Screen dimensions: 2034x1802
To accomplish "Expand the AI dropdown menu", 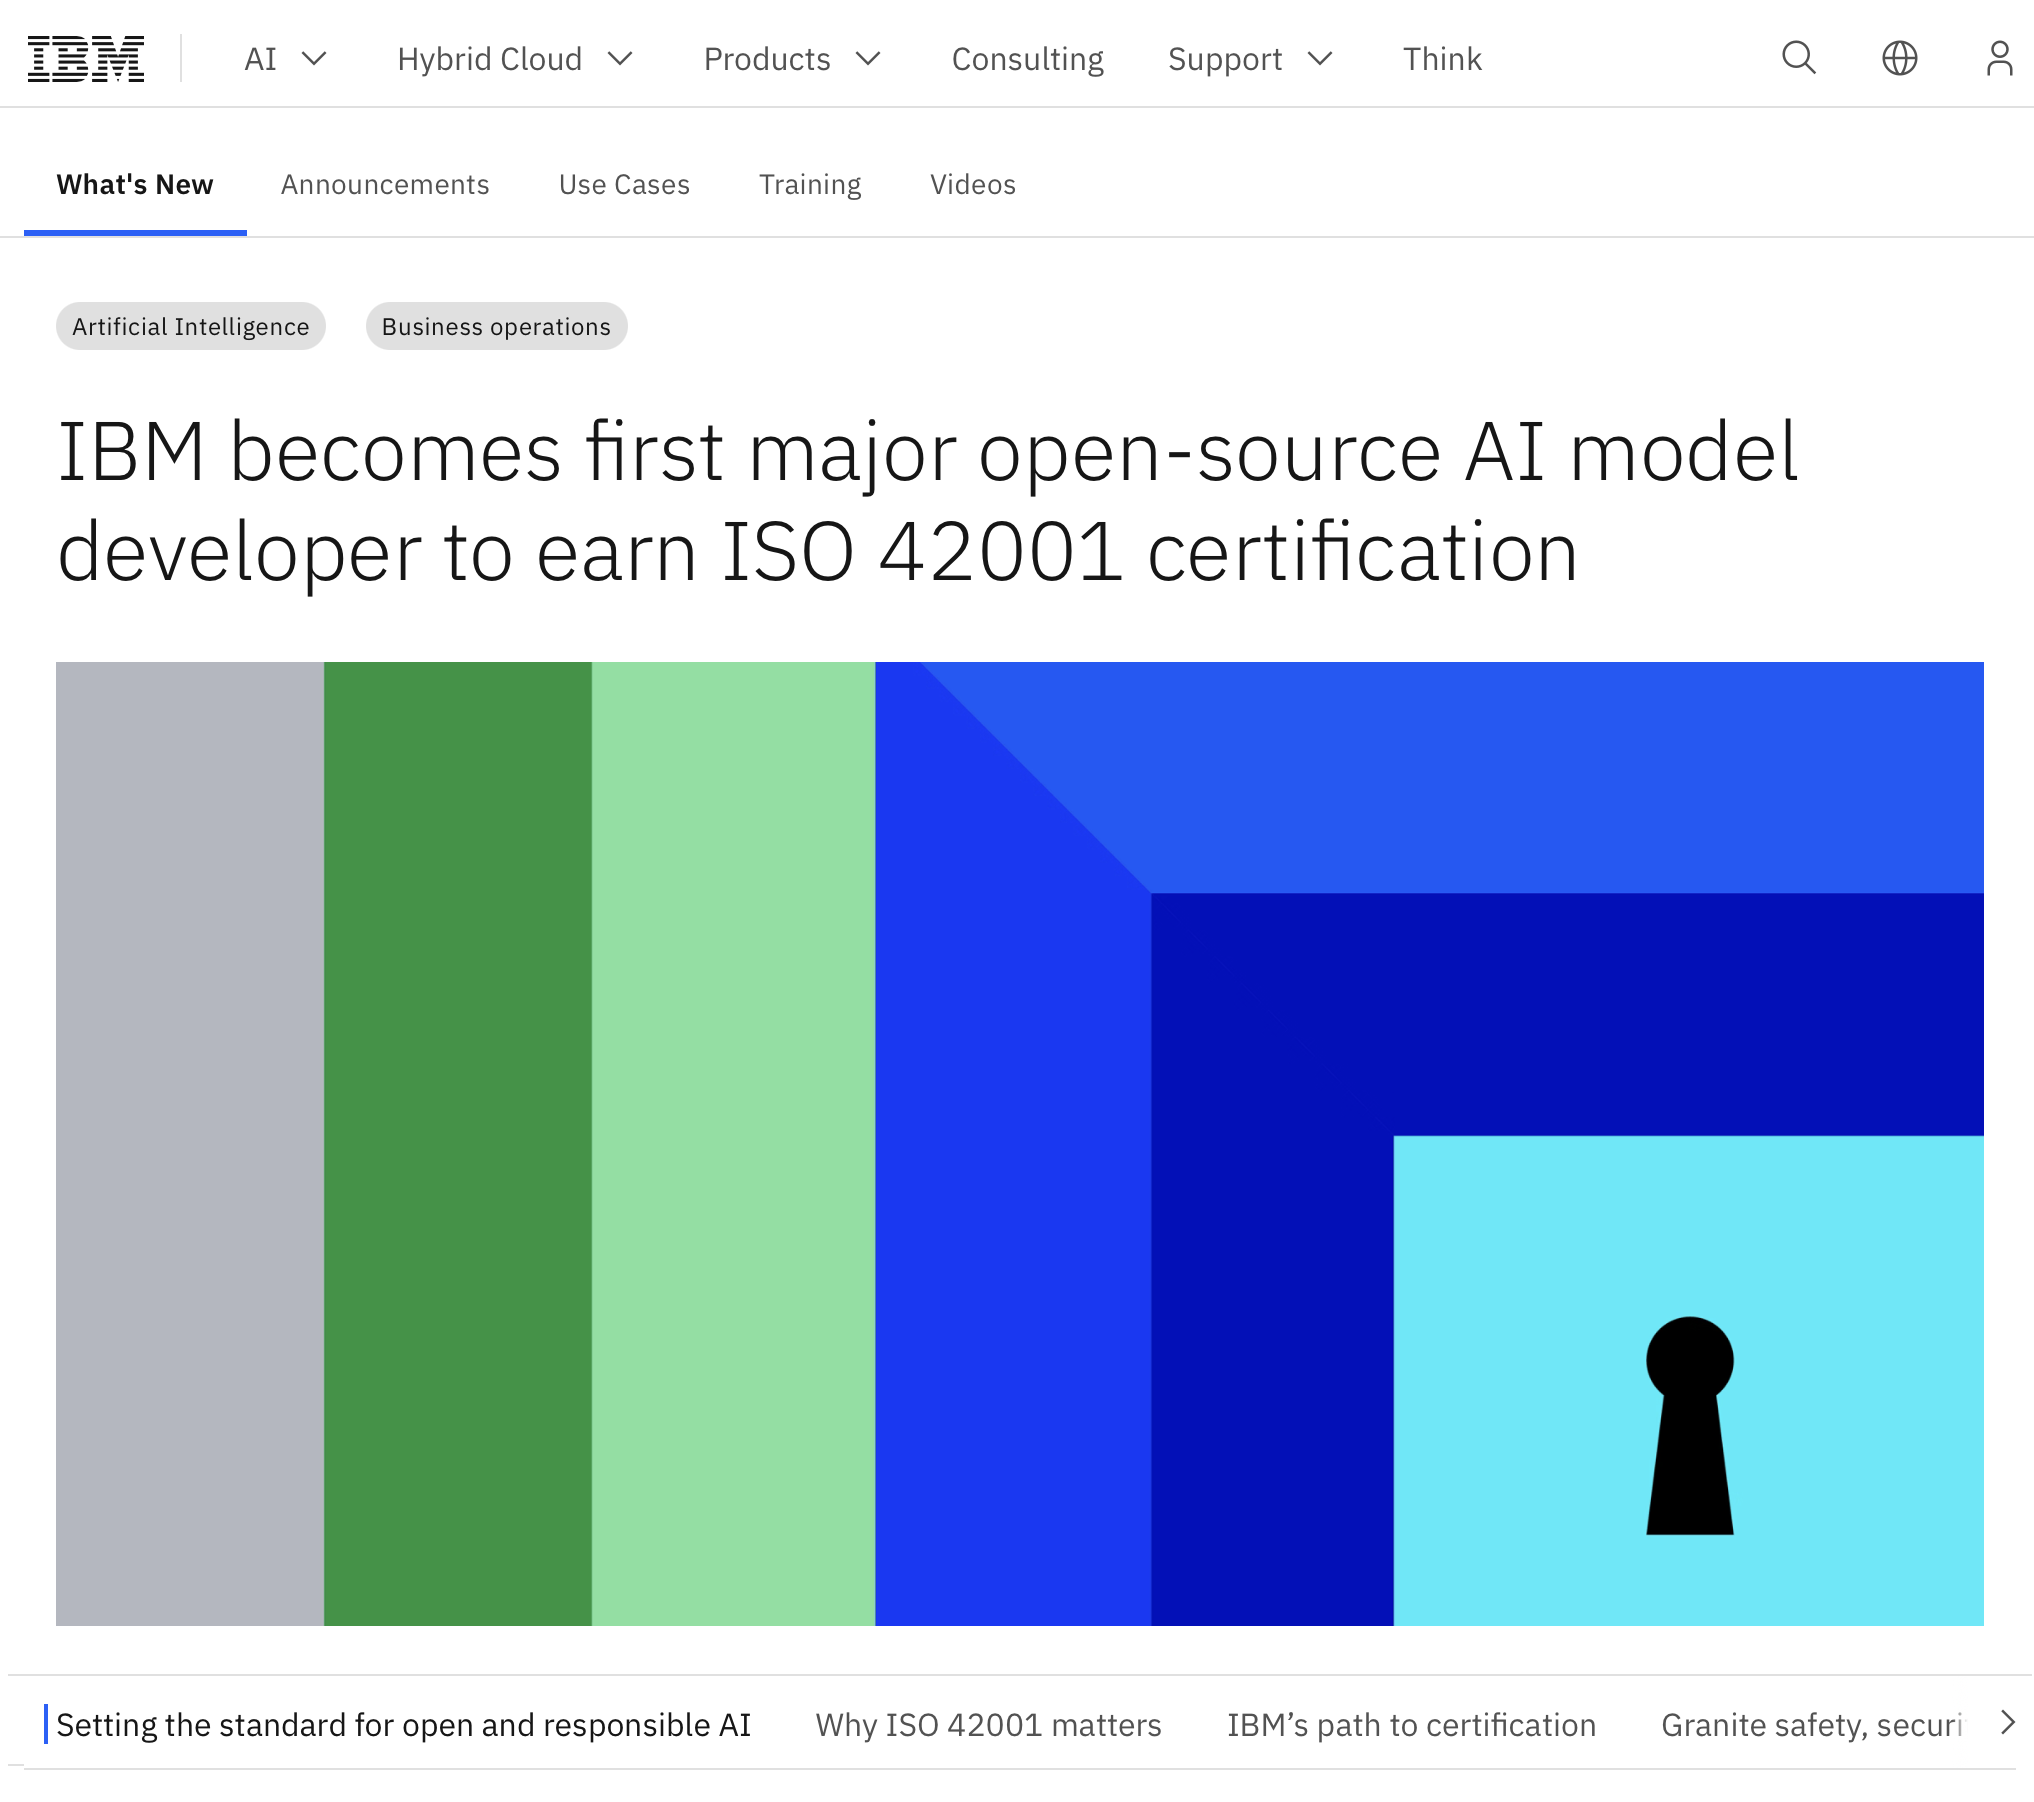I will point(285,59).
